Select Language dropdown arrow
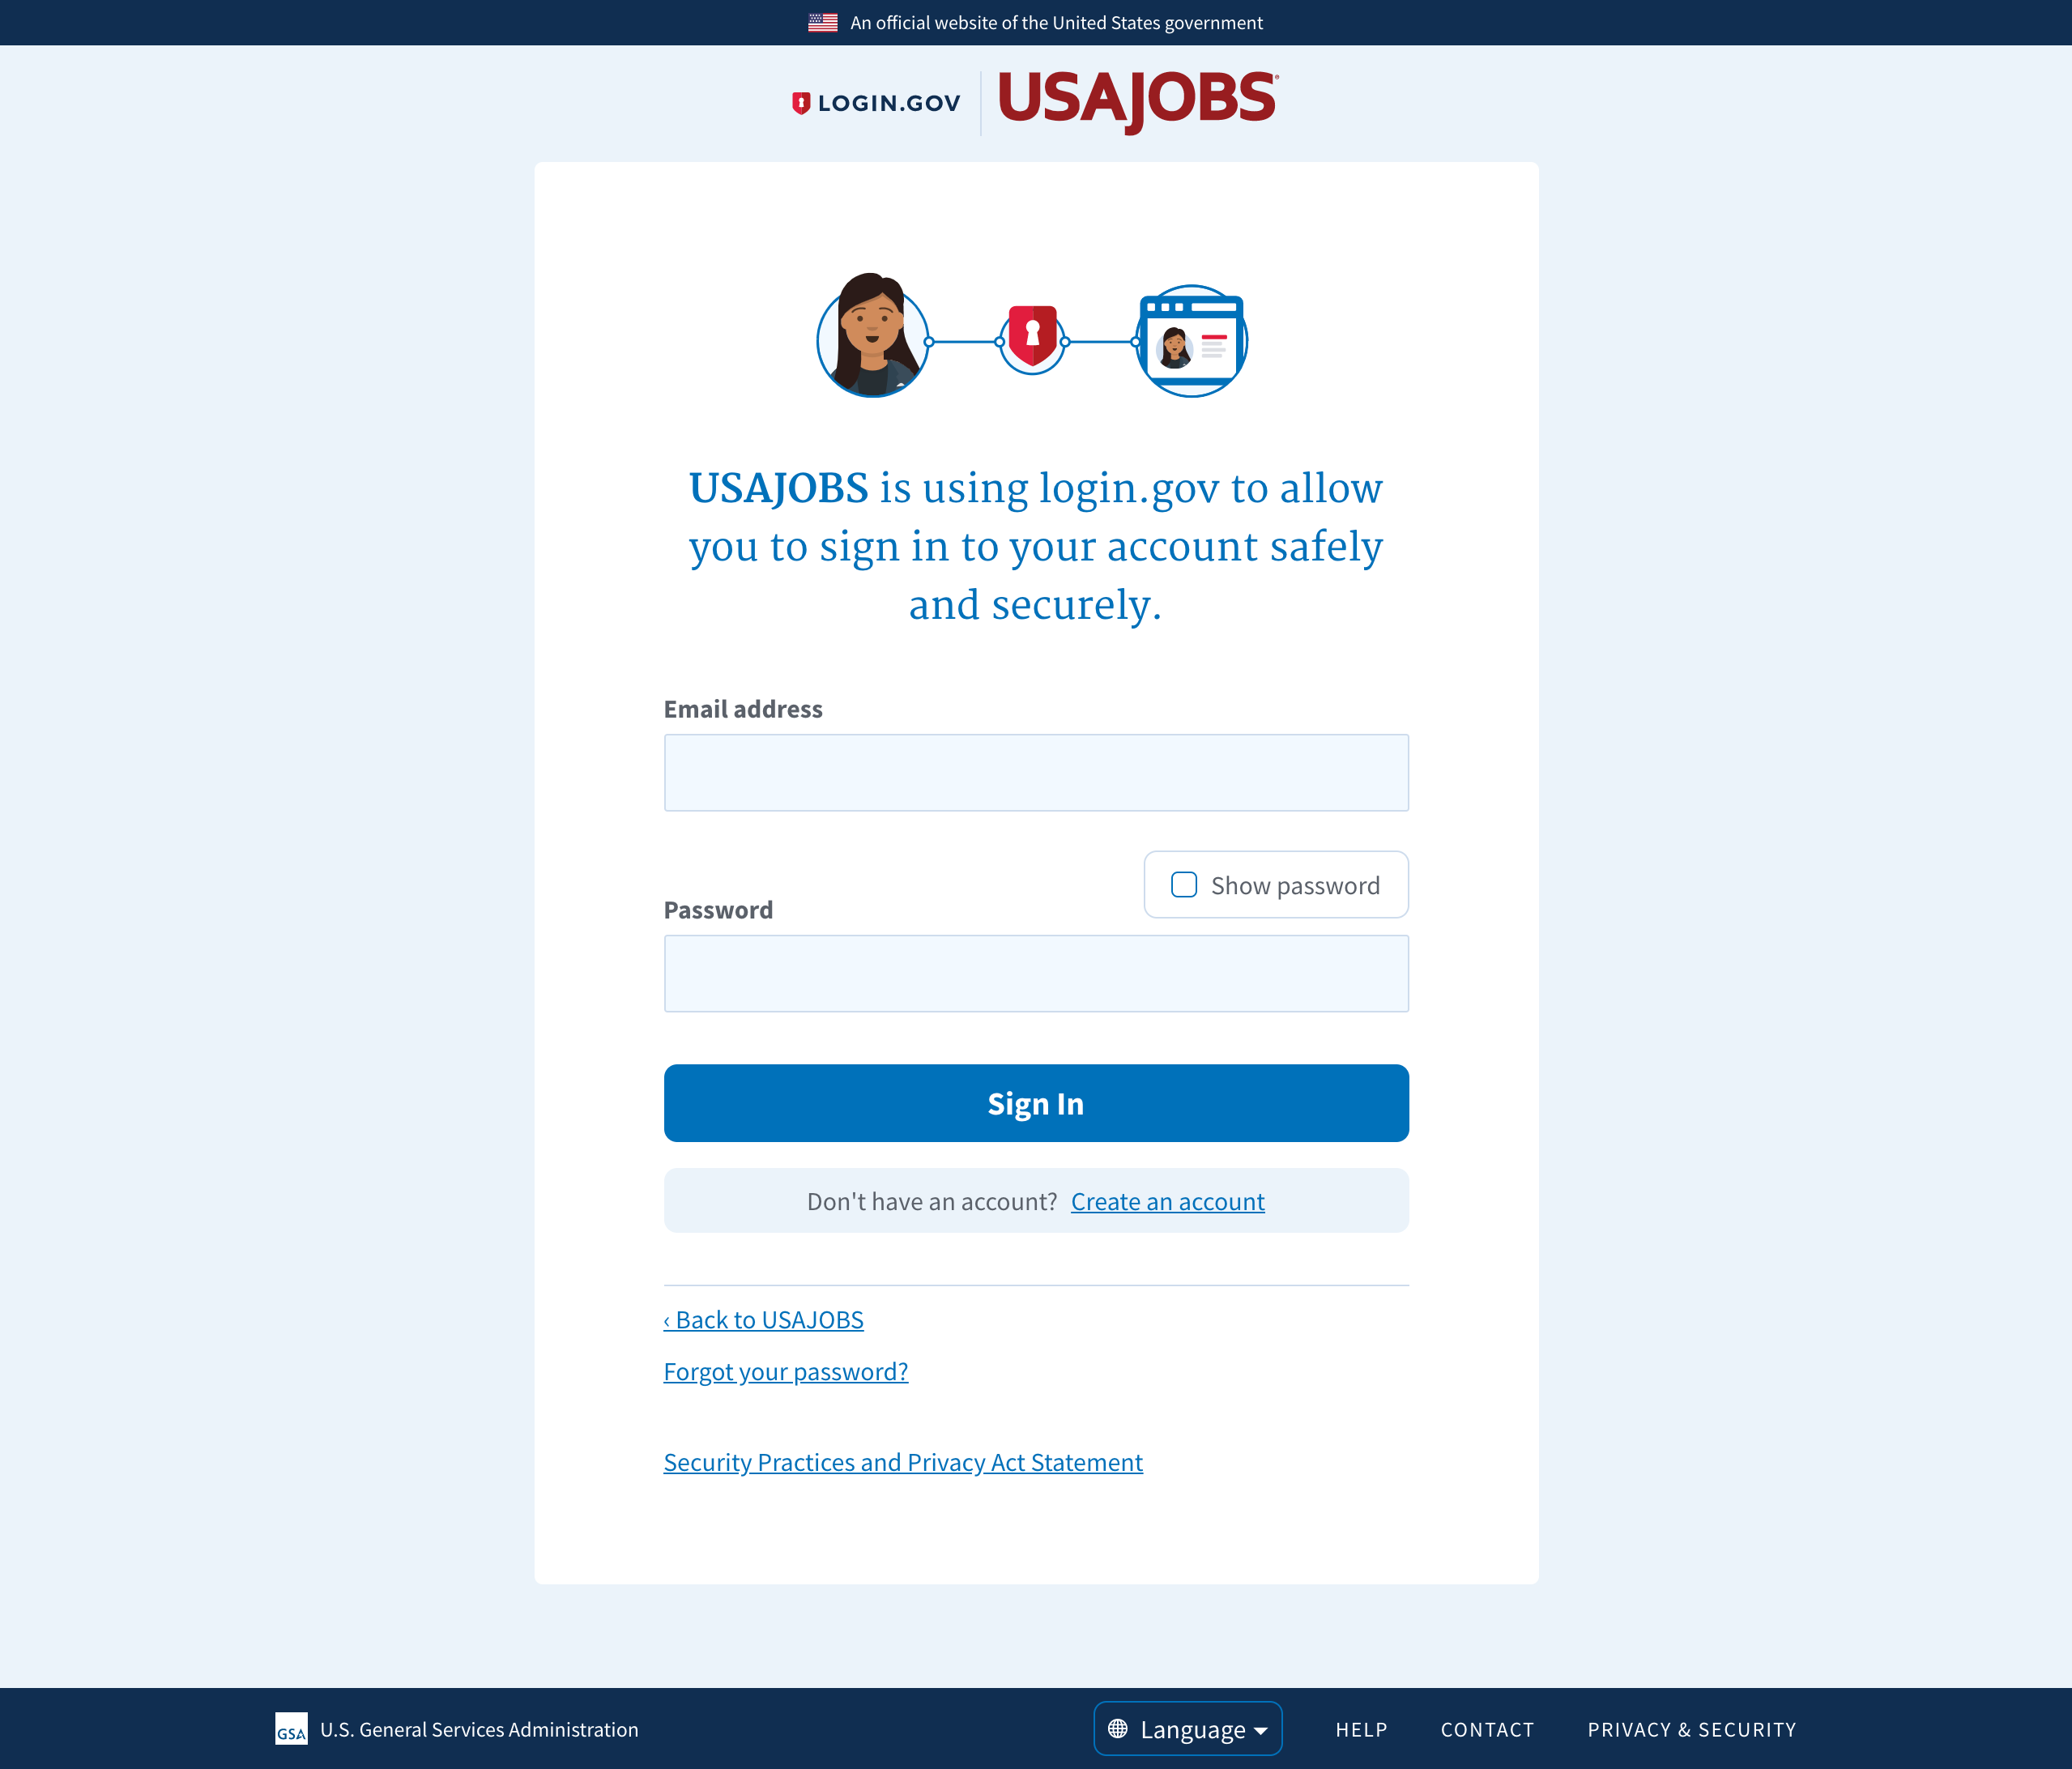Viewport: 2072px width, 1769px height. tap(1263, 1727)
